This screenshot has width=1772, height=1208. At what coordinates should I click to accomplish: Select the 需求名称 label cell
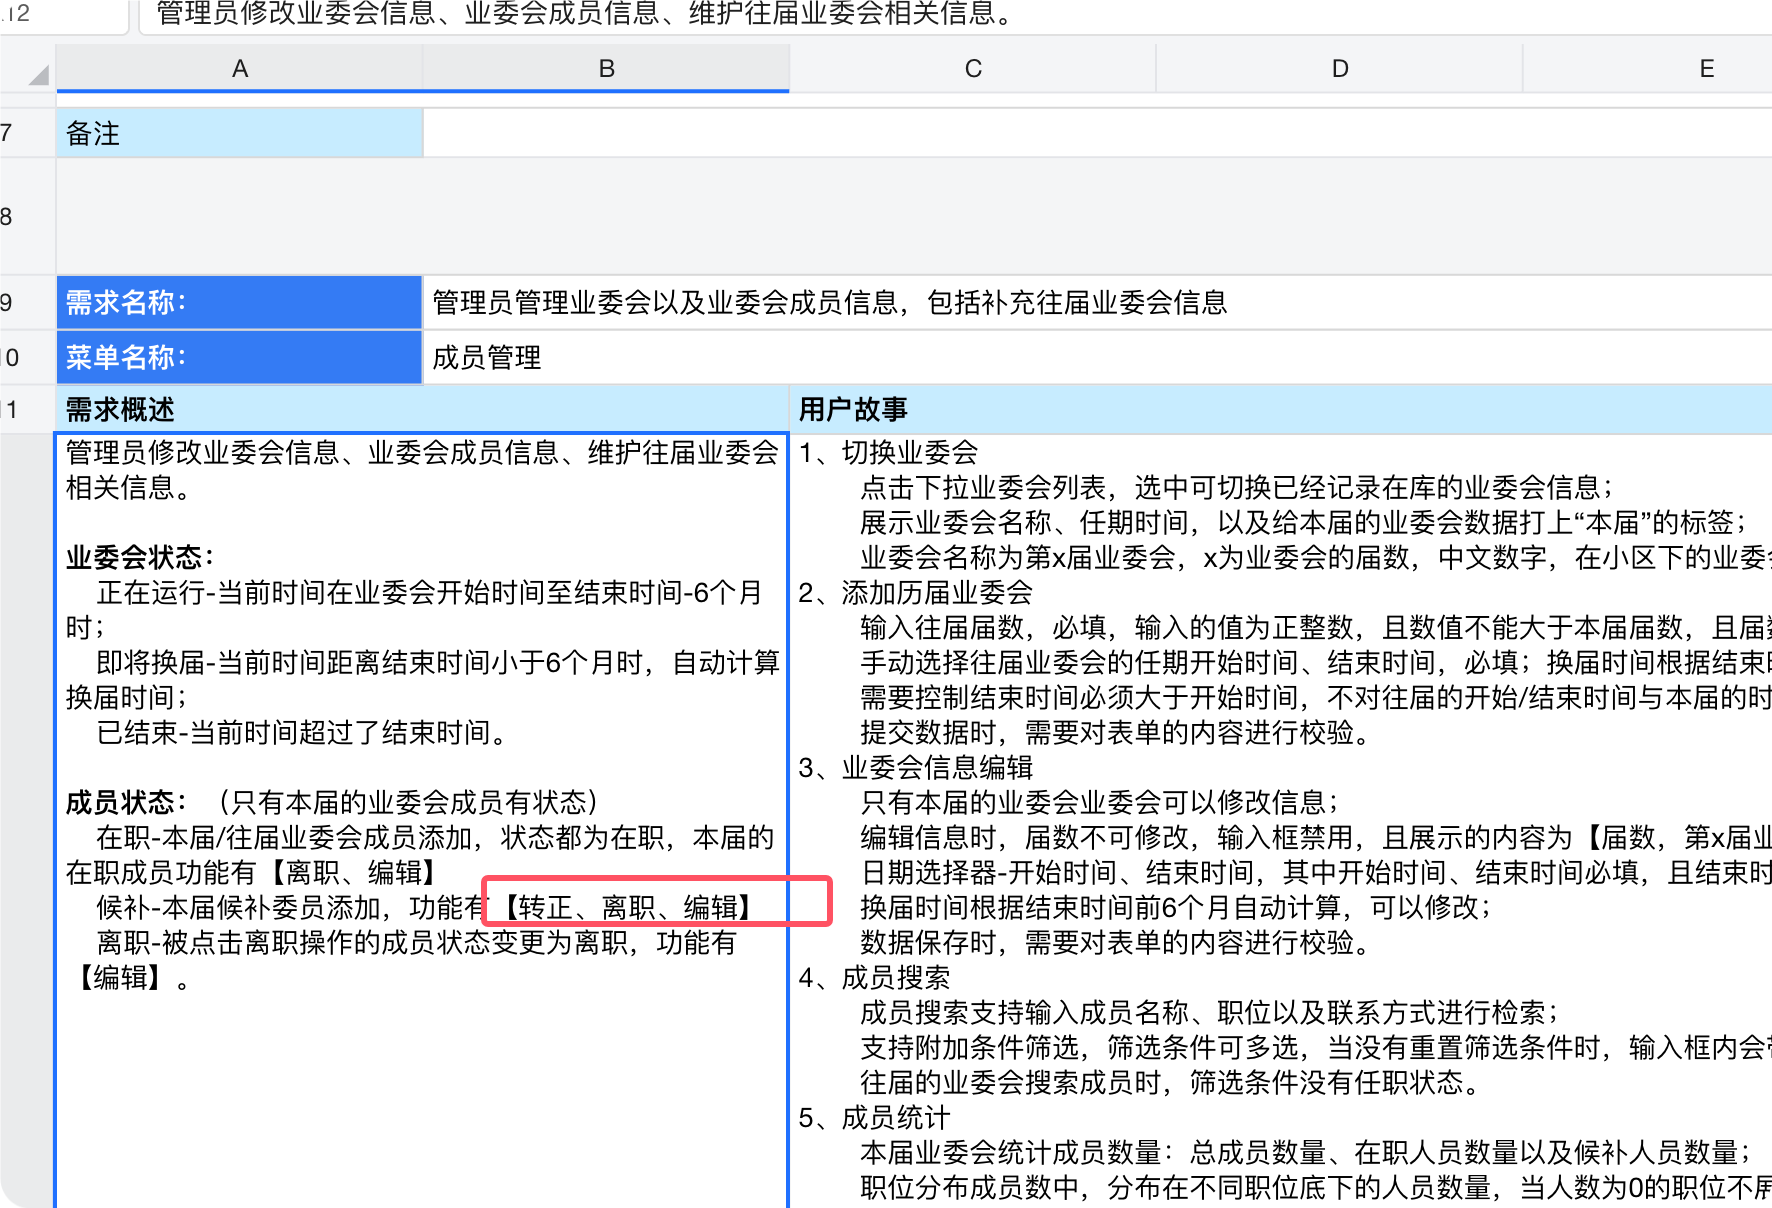pos(240,303)
